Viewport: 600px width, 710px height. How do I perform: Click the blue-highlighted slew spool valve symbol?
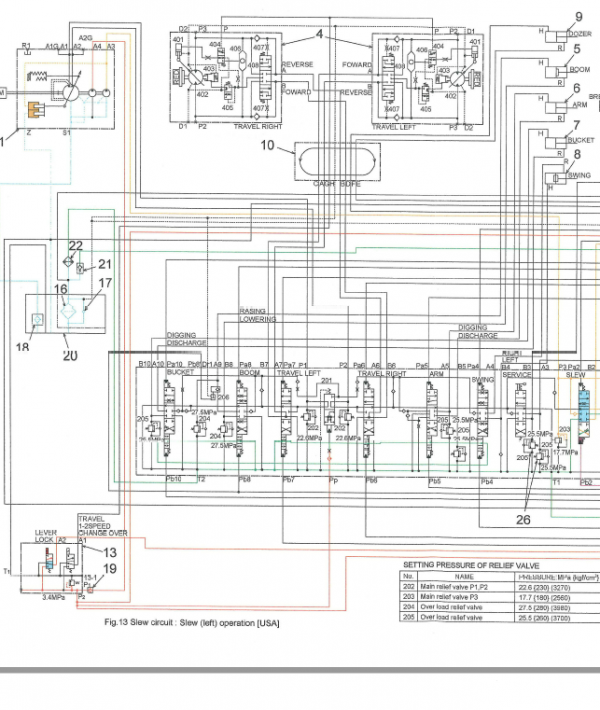coord(584,411)
